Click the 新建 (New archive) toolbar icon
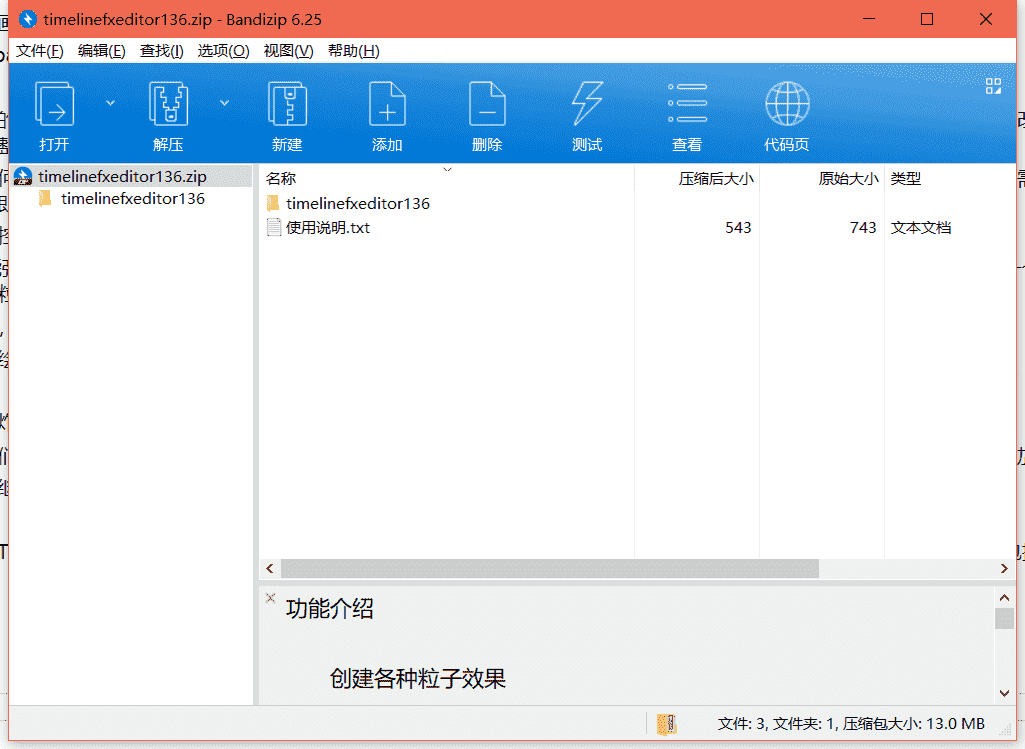The image size is (1025, 749). pyautogui.click(x=287, y=104)
